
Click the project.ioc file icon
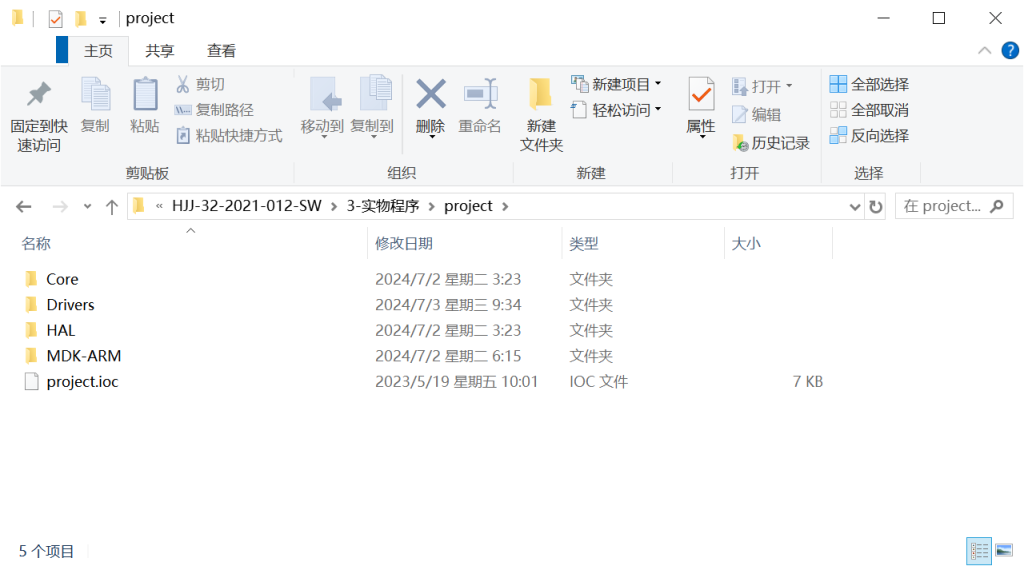31,381
